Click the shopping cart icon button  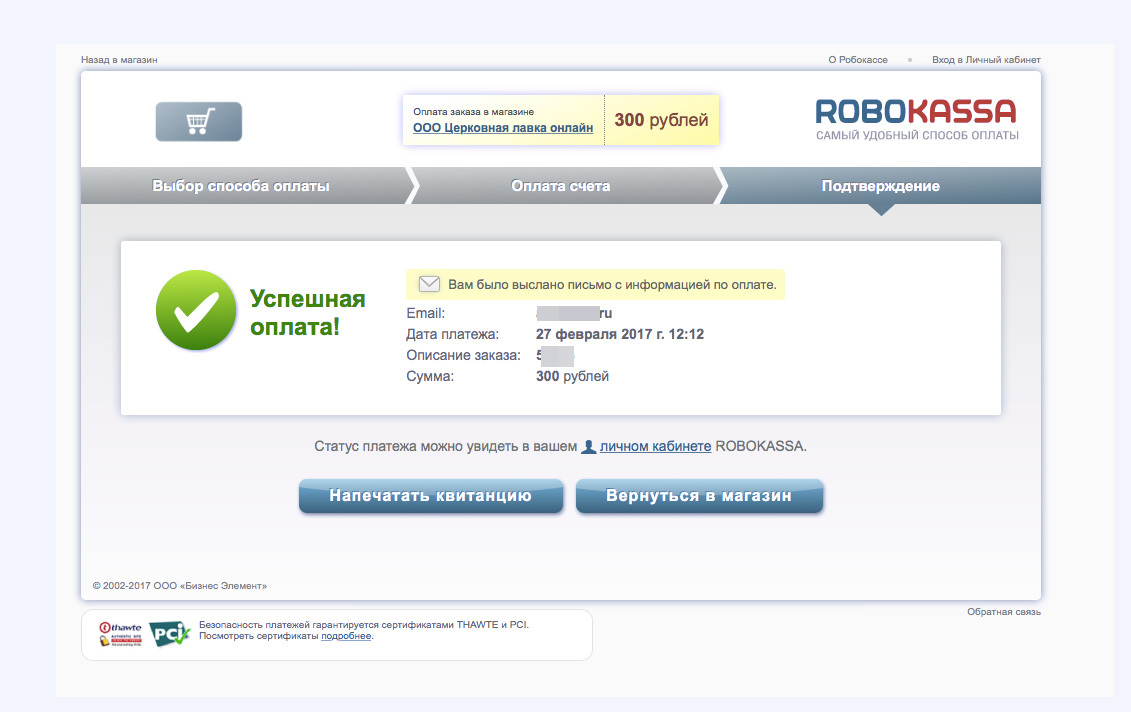(x=198, y=121)
